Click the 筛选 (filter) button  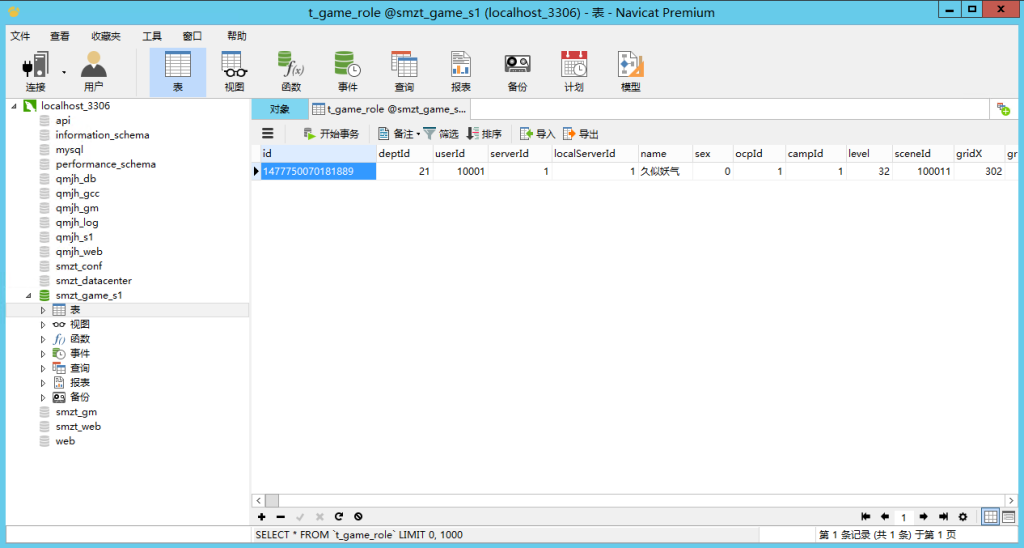point(441,134)
